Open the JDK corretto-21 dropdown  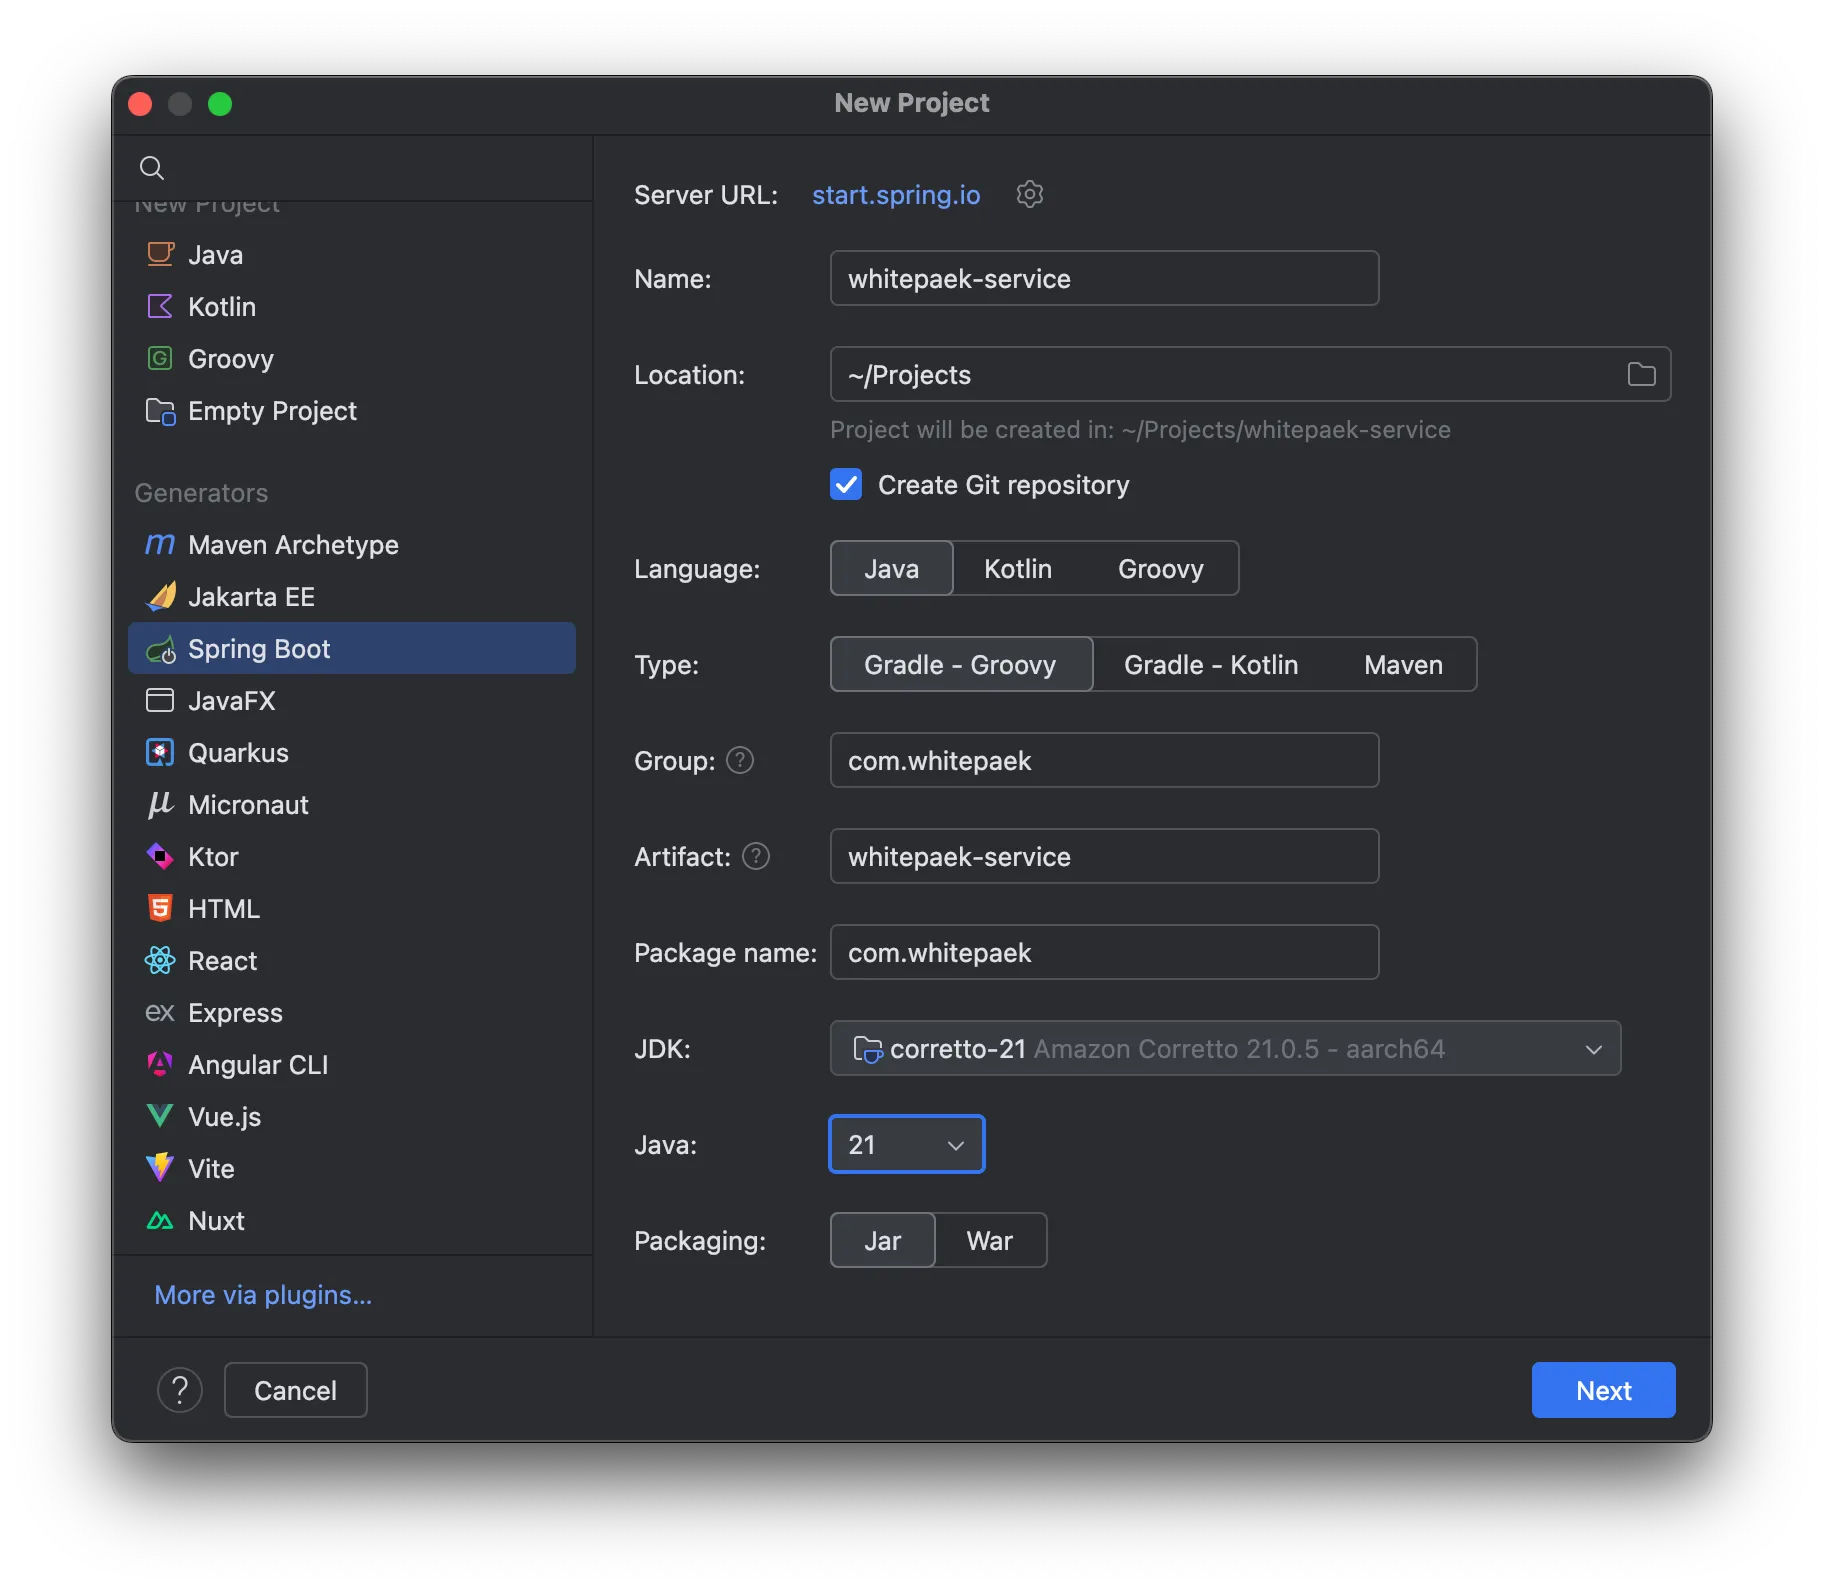click(1225, 1048)
